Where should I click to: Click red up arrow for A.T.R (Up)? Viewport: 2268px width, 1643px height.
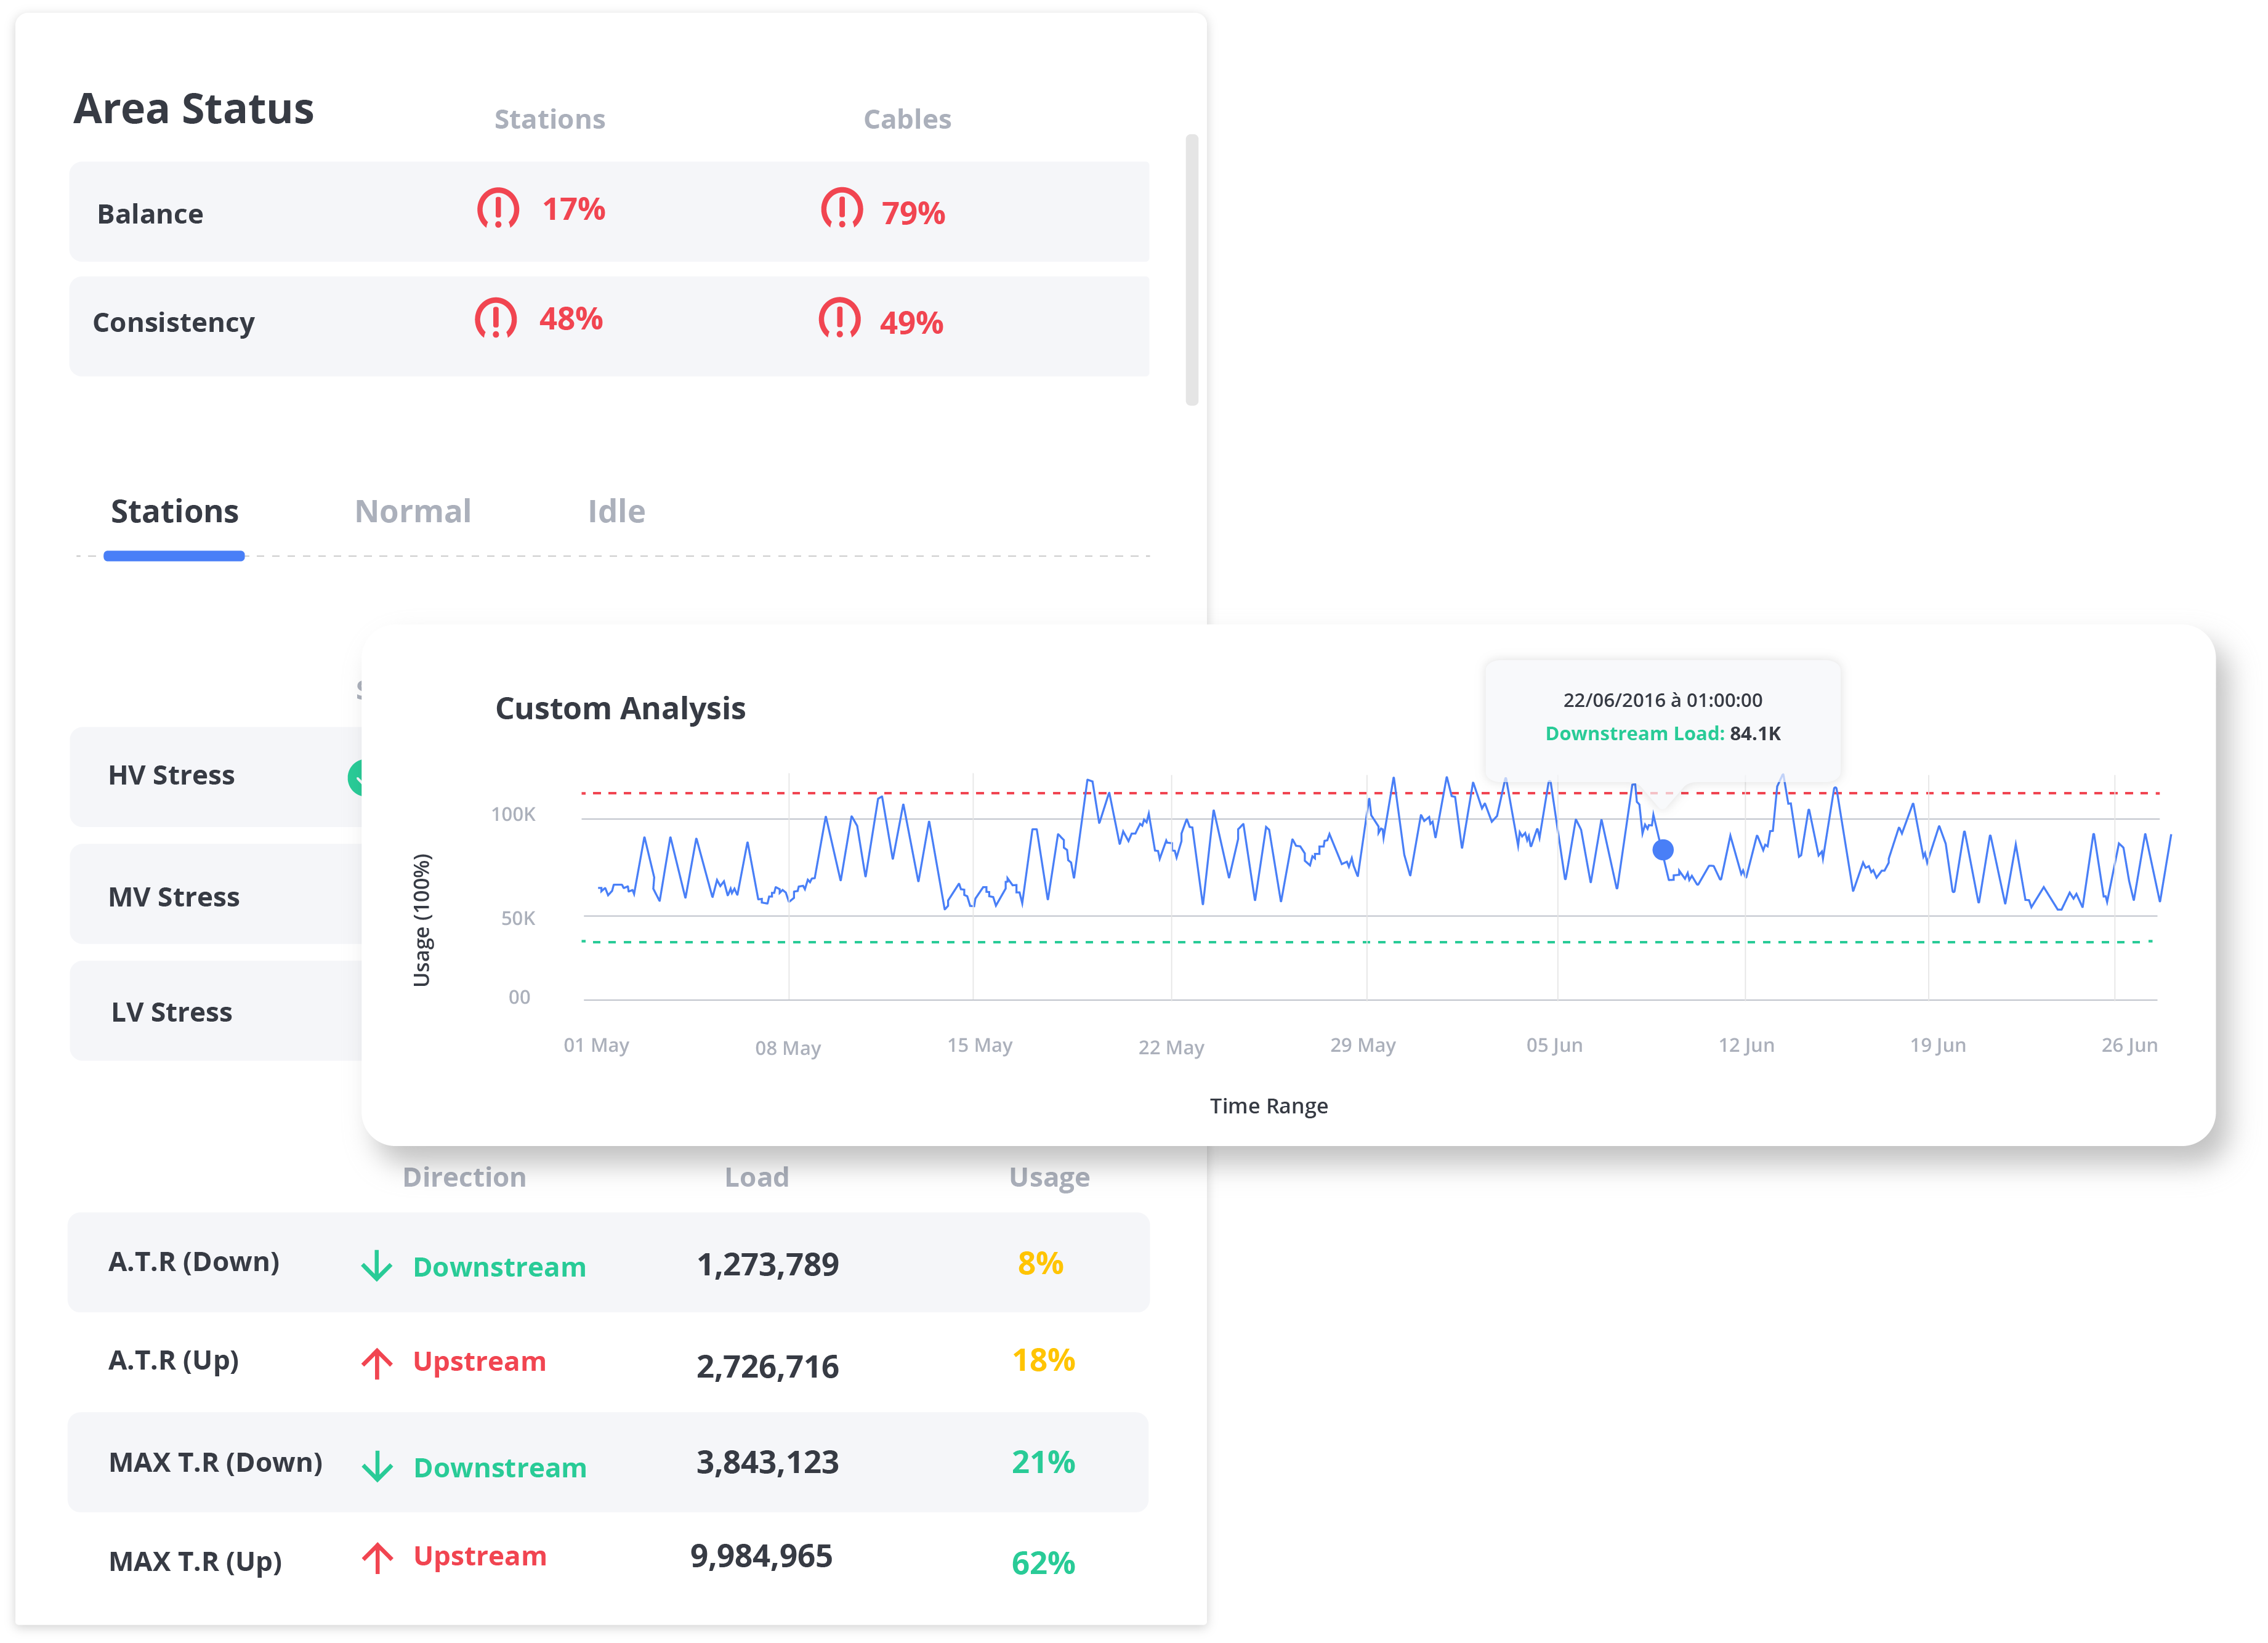(377, 1363)
